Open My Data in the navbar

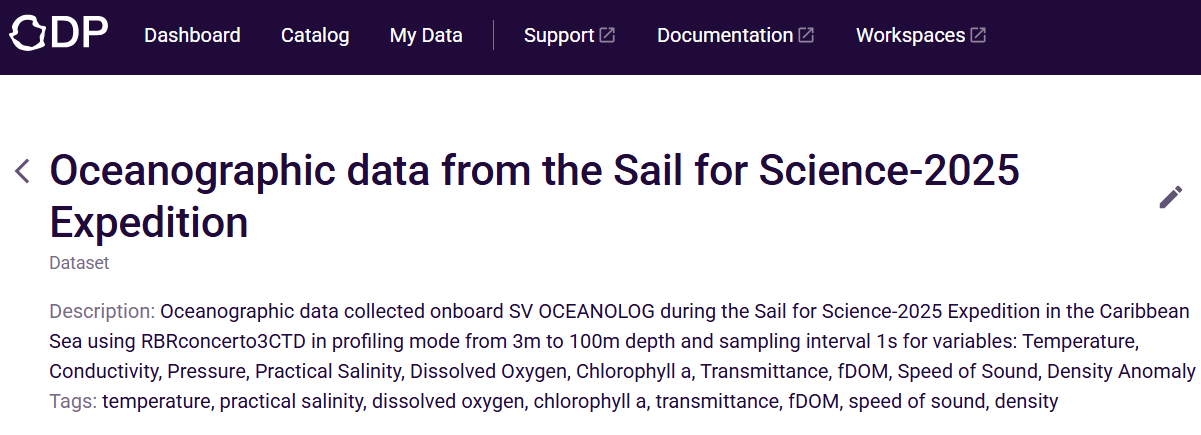[426, 35]
